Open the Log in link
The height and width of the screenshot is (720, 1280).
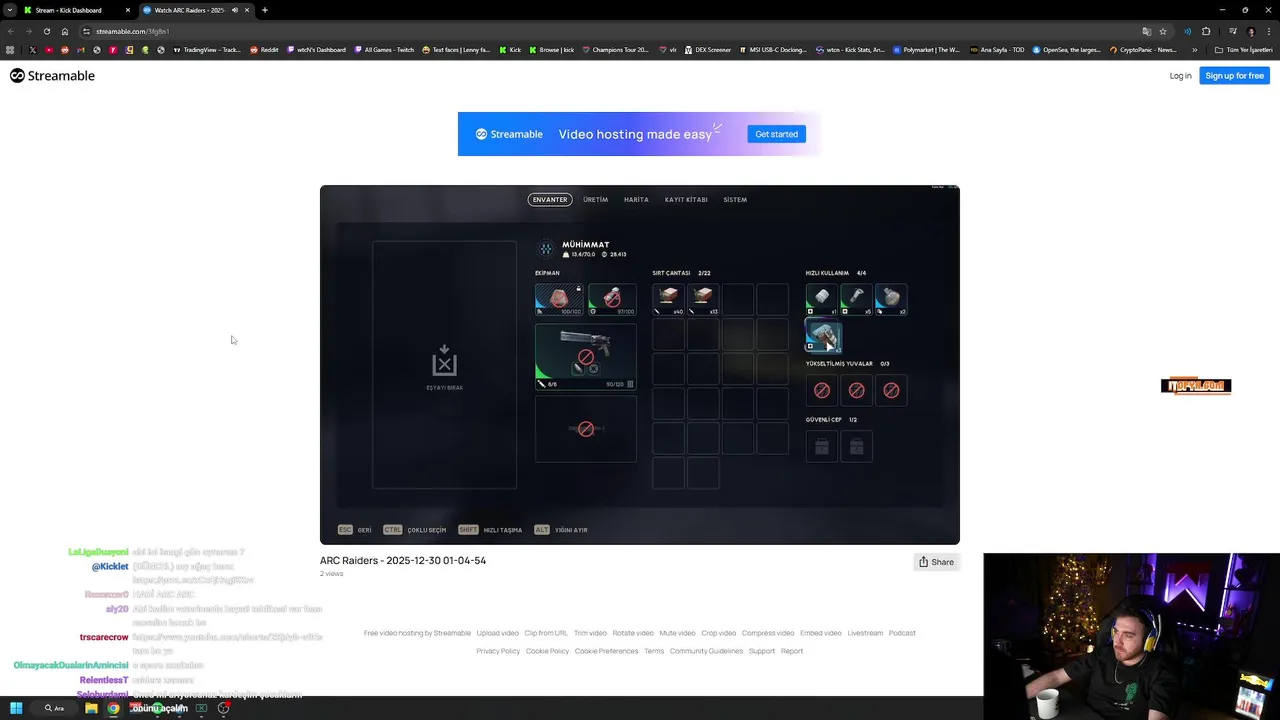pos(1180,76)
